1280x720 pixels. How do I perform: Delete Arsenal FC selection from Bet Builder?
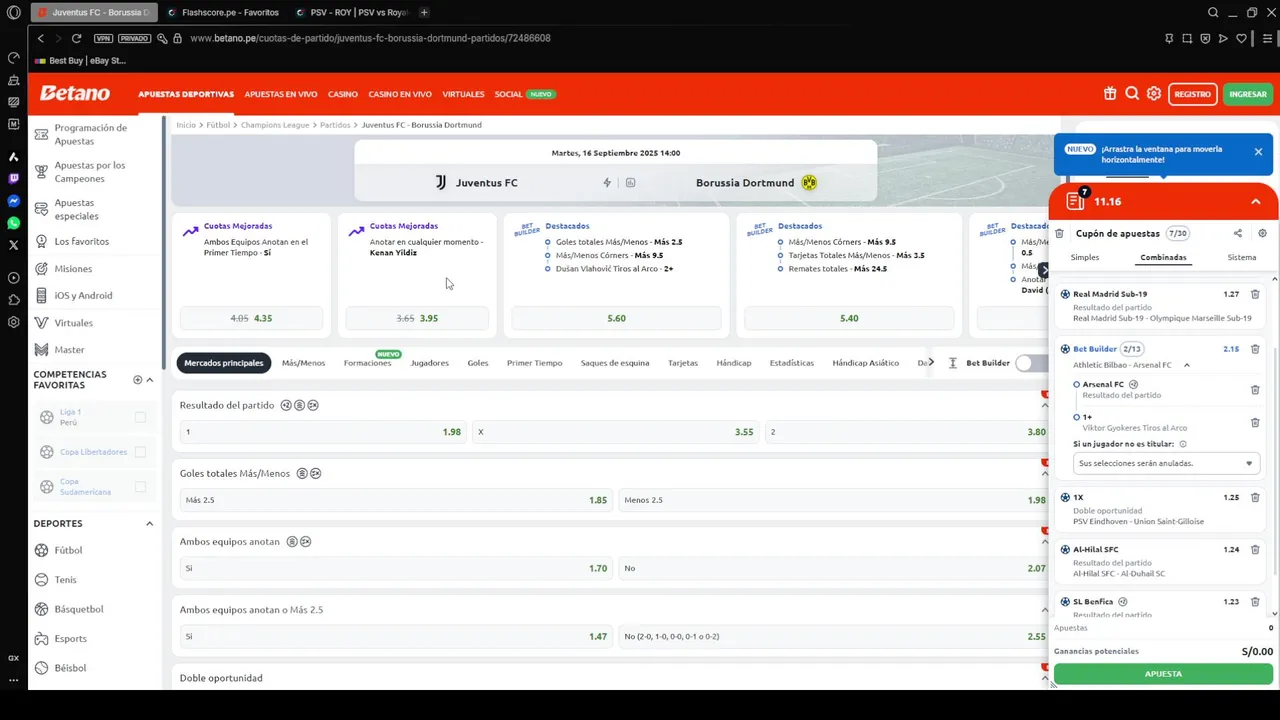coord(1255,390)
